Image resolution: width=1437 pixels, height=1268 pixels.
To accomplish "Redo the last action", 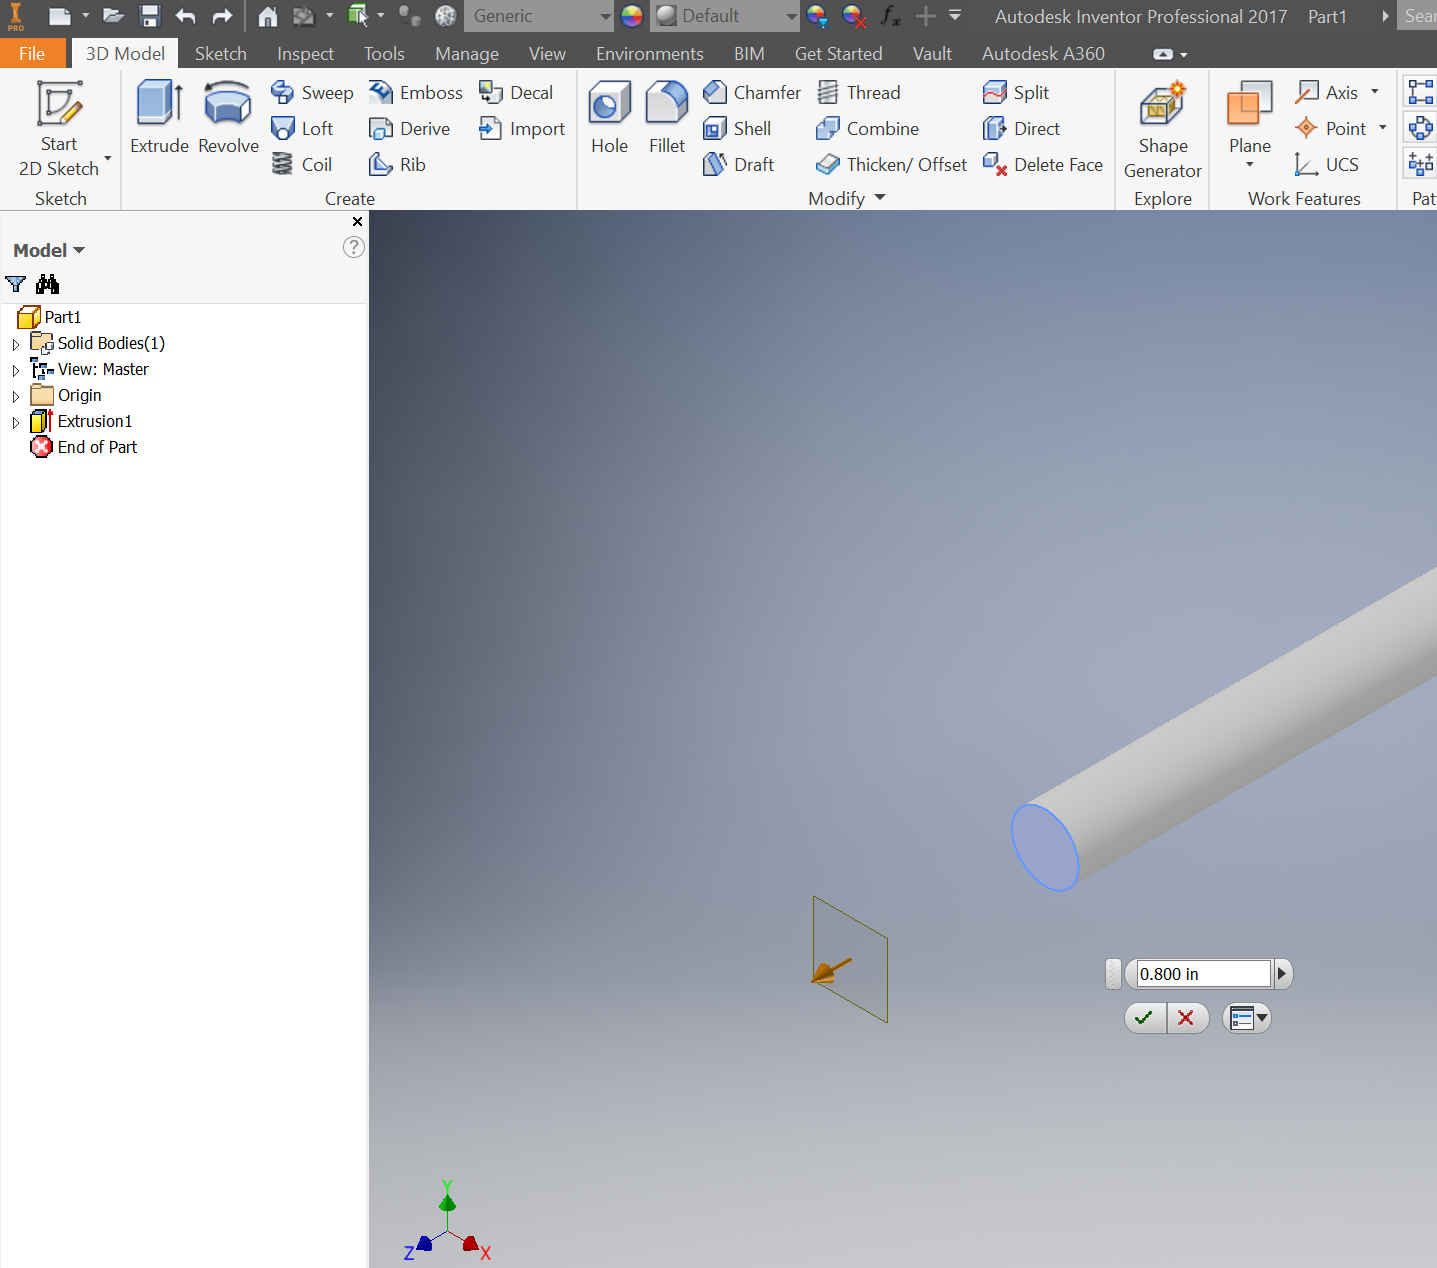I will 222,16.
